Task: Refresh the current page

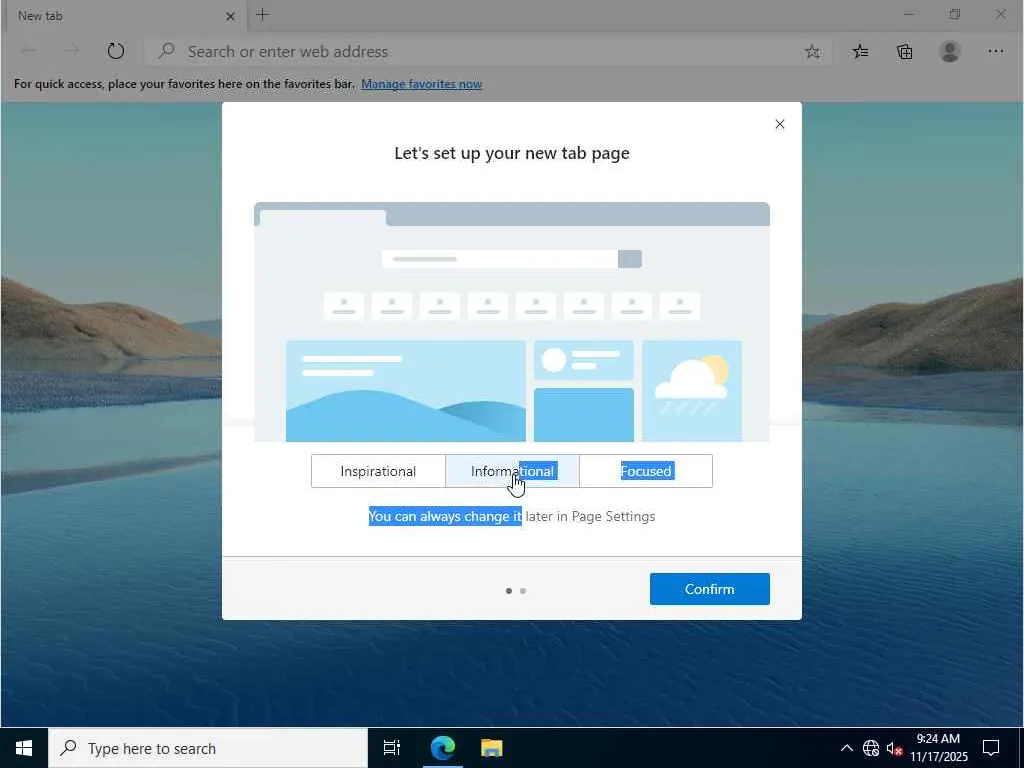Action: coord(116,51)
